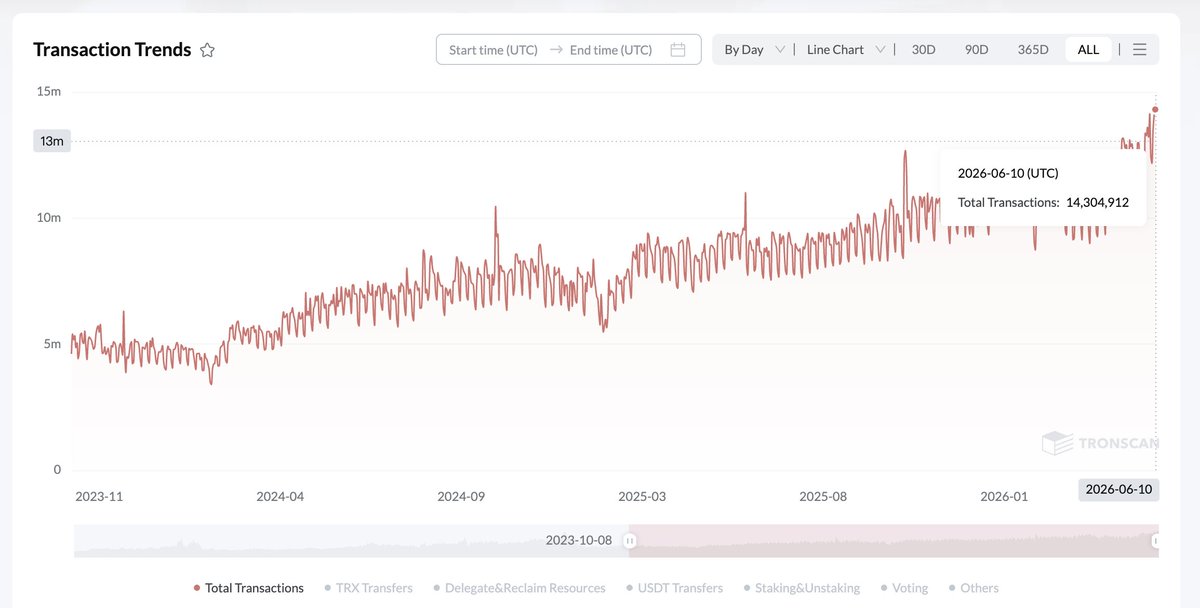Enable the TRX Transfers series
Screen dimensions: 1200x608
coord(368,588)
